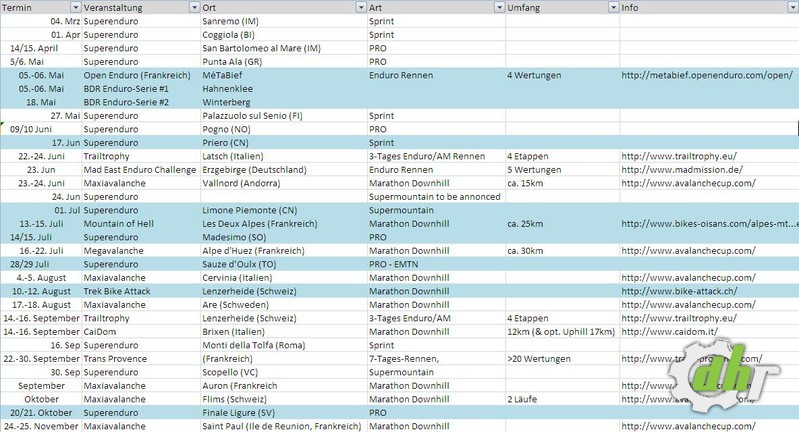Screen dimensions: 799x432
Task: Select the cell 'Trek Bike Attack'
Action: pos(141,291)
